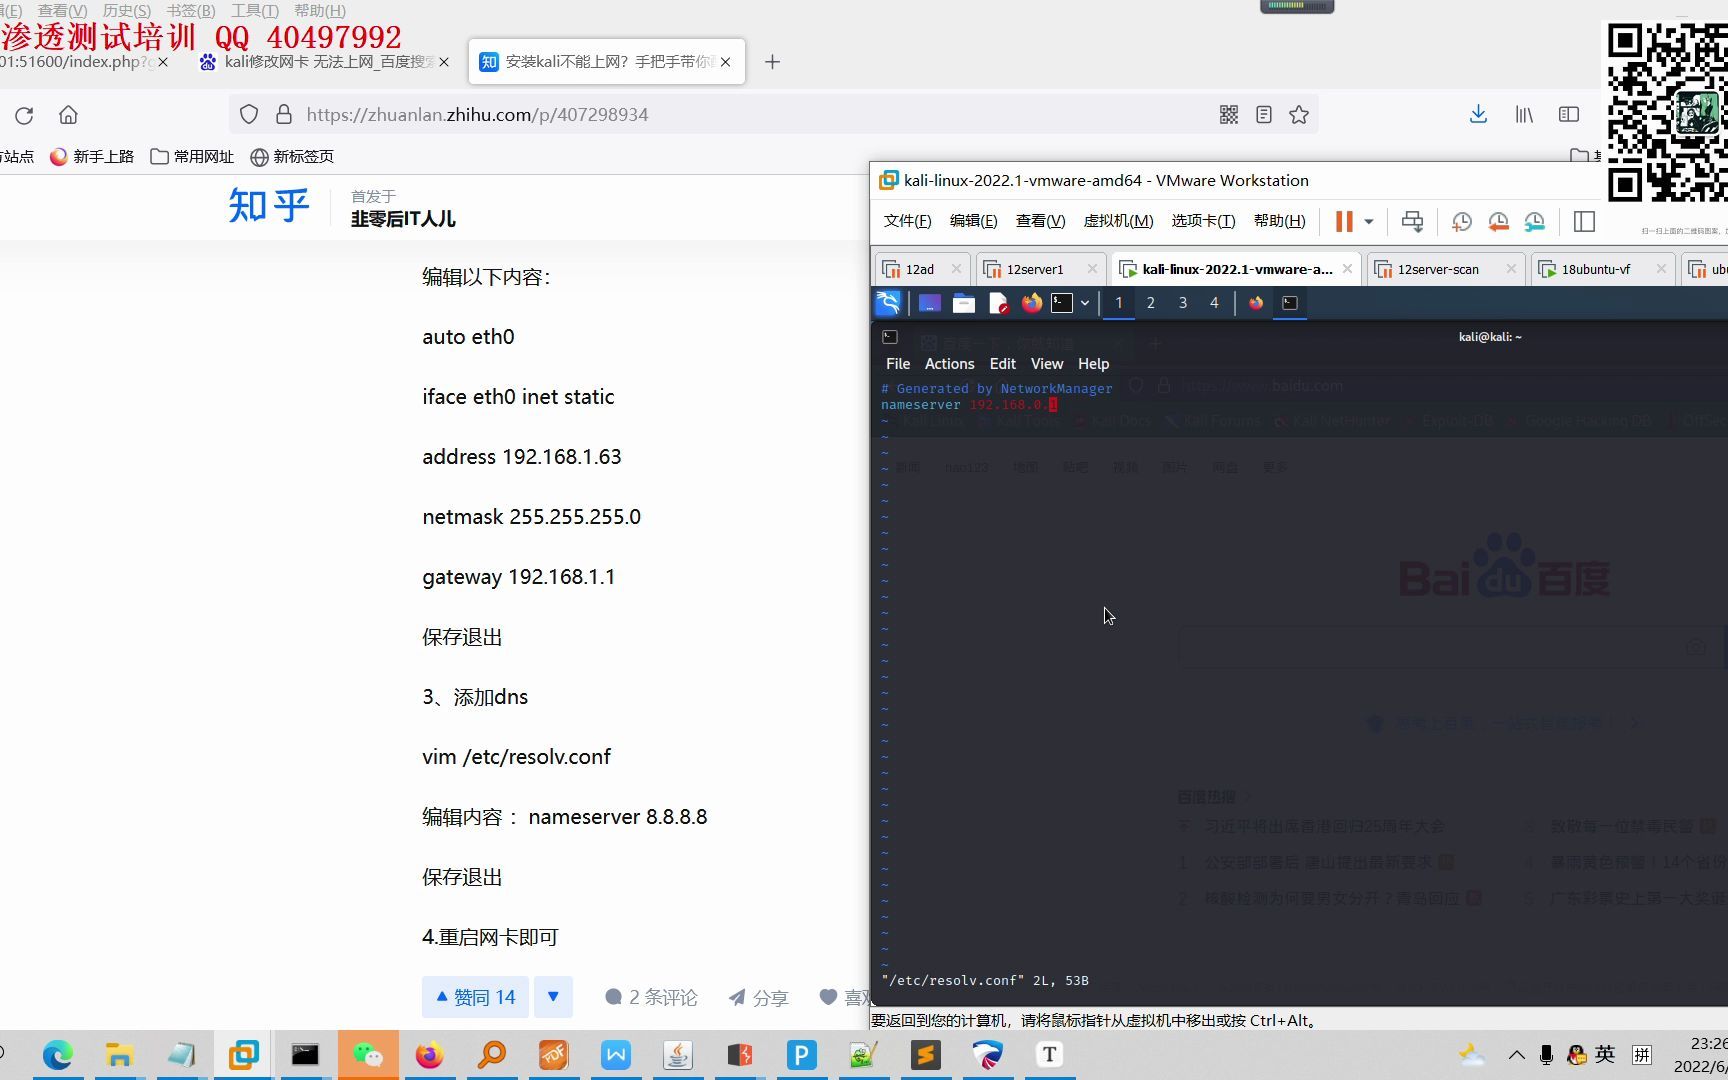Open Kali applications menu dragon icon
Screen dimensions: 1728x1080
click(888, 303)
